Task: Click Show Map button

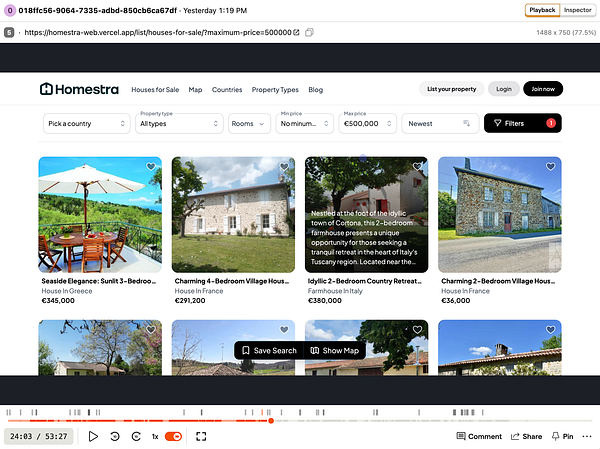Action: [x=335, y=351]
